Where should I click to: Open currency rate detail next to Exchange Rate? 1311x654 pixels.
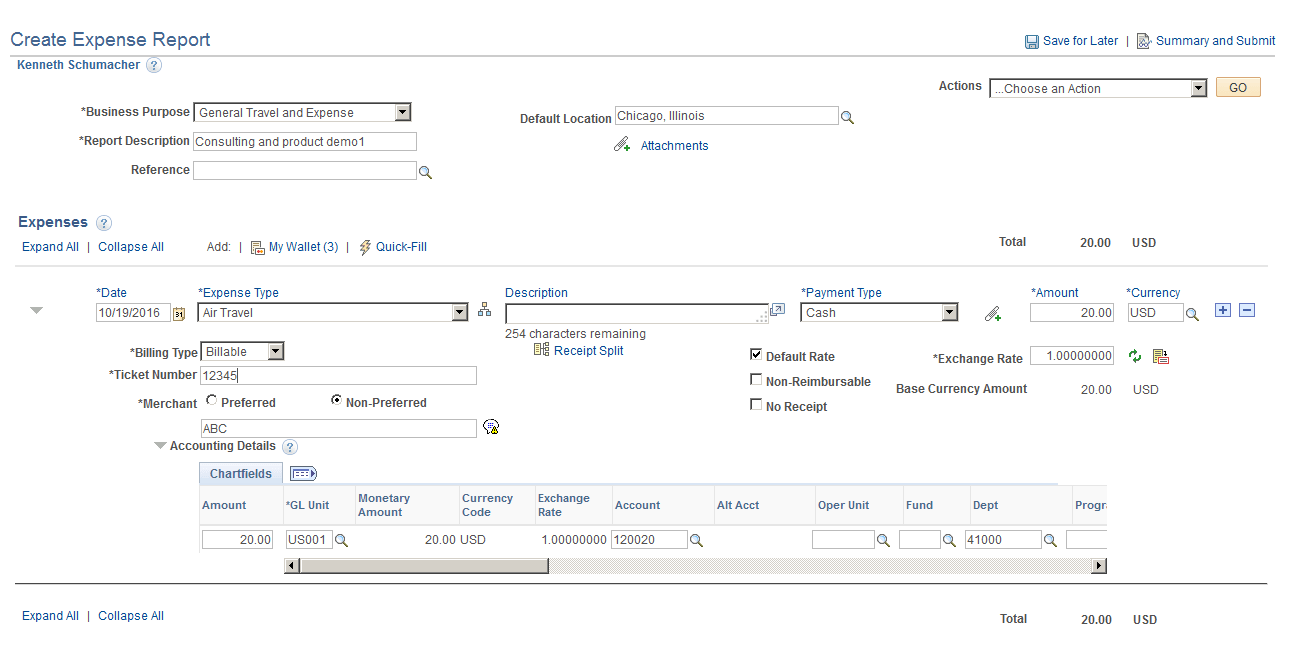1161,356
